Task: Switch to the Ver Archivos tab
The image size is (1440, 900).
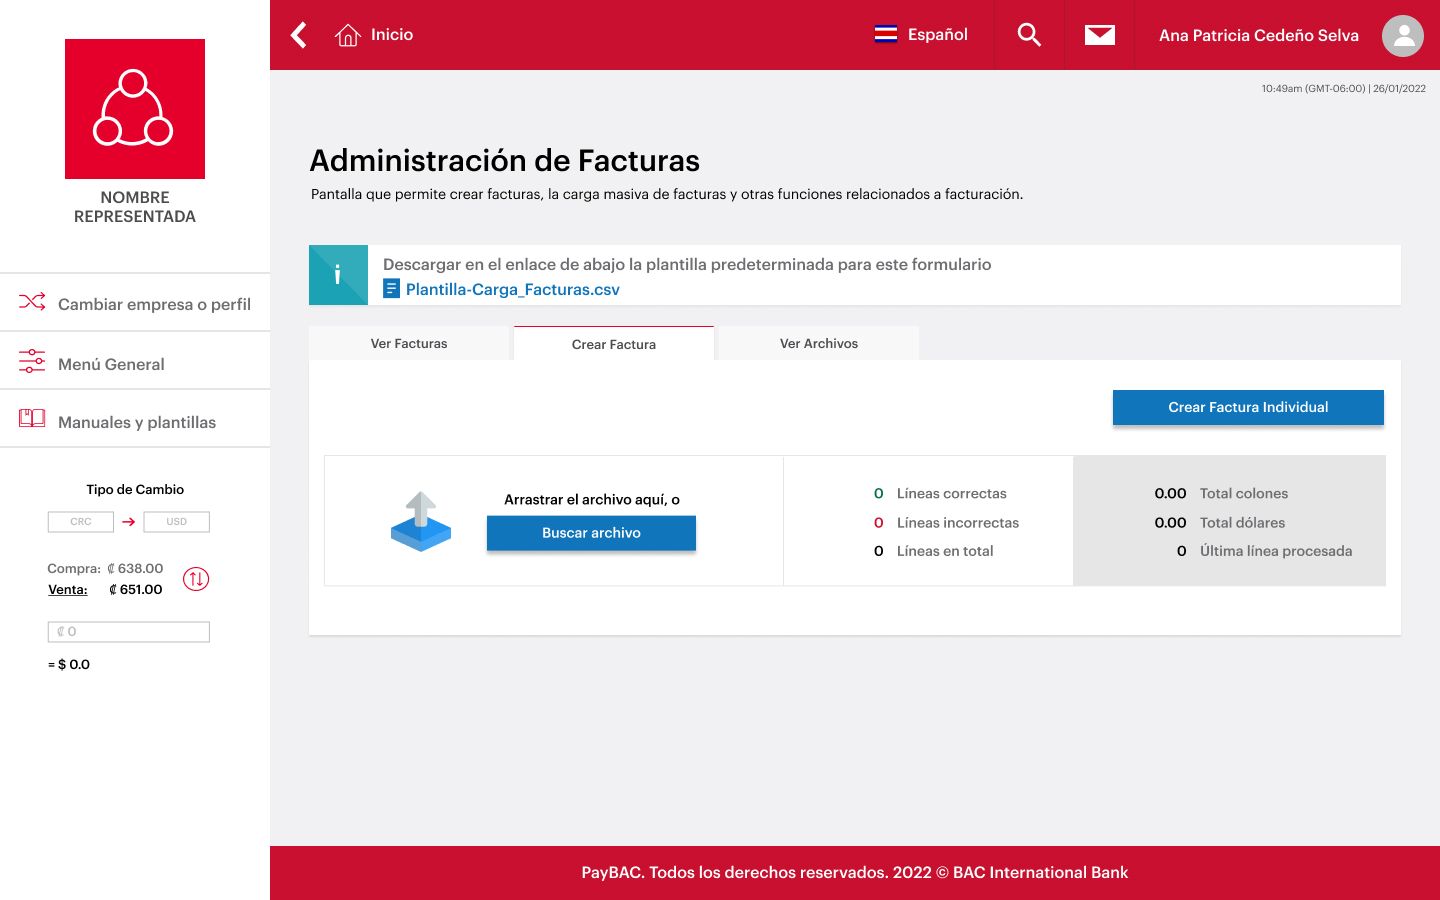Action: click(x=817, y=342)
